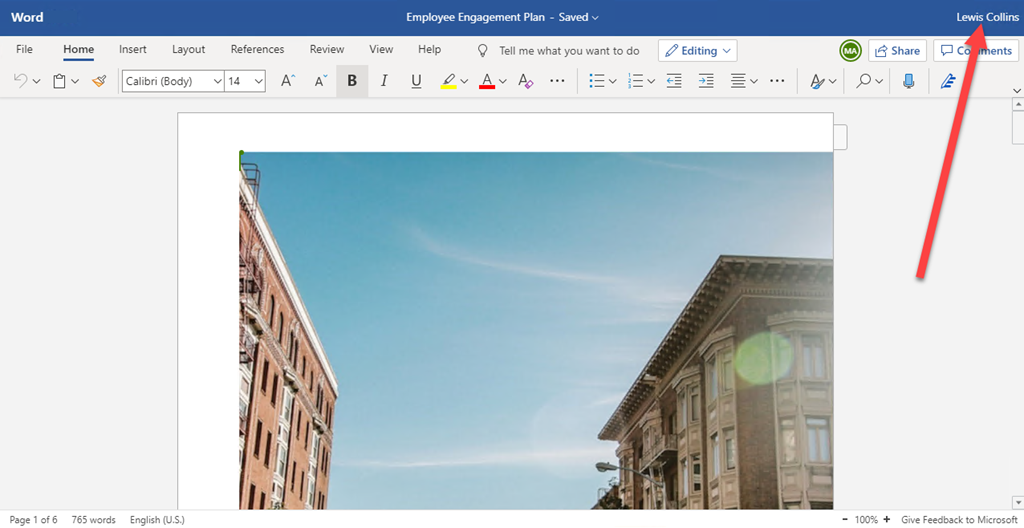1024x528 pixels.
Task: Open the Editor proofing pane icon
Action: click(949, 81)
